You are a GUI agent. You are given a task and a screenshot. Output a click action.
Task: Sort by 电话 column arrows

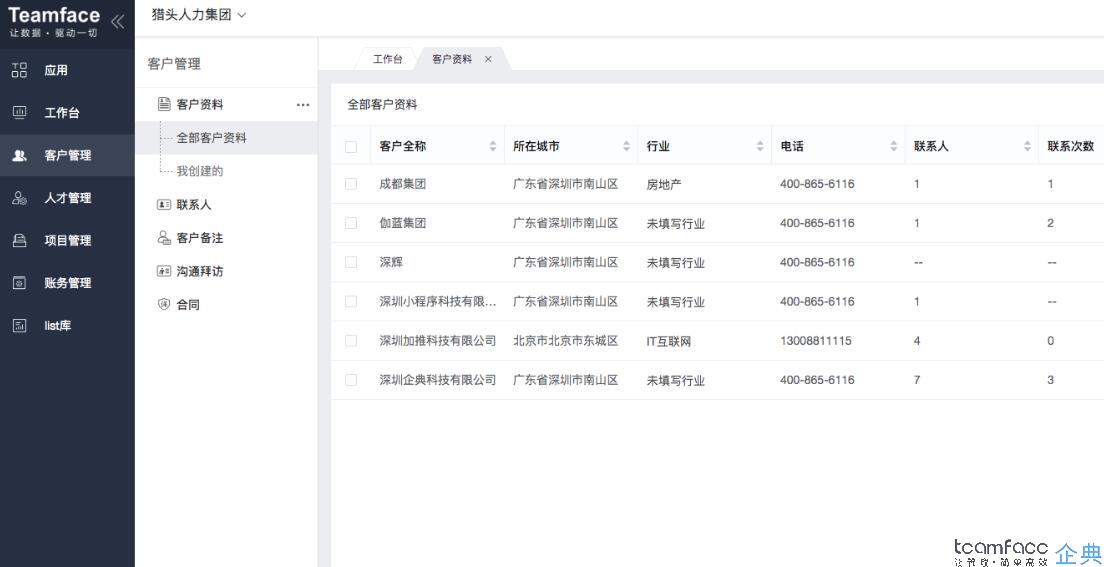click(x=893, y=147)
